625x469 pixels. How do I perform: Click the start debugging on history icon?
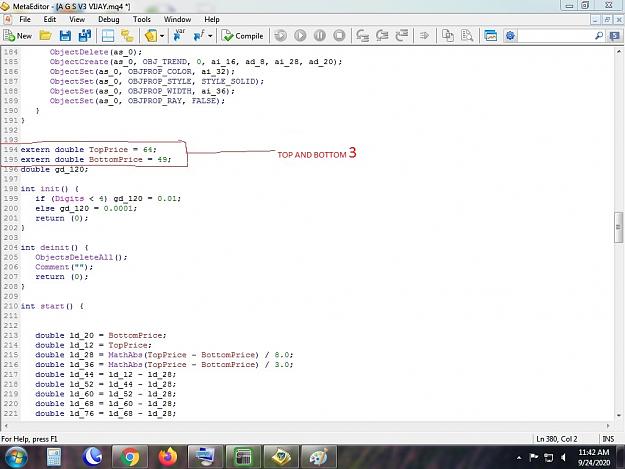(280, 36)
